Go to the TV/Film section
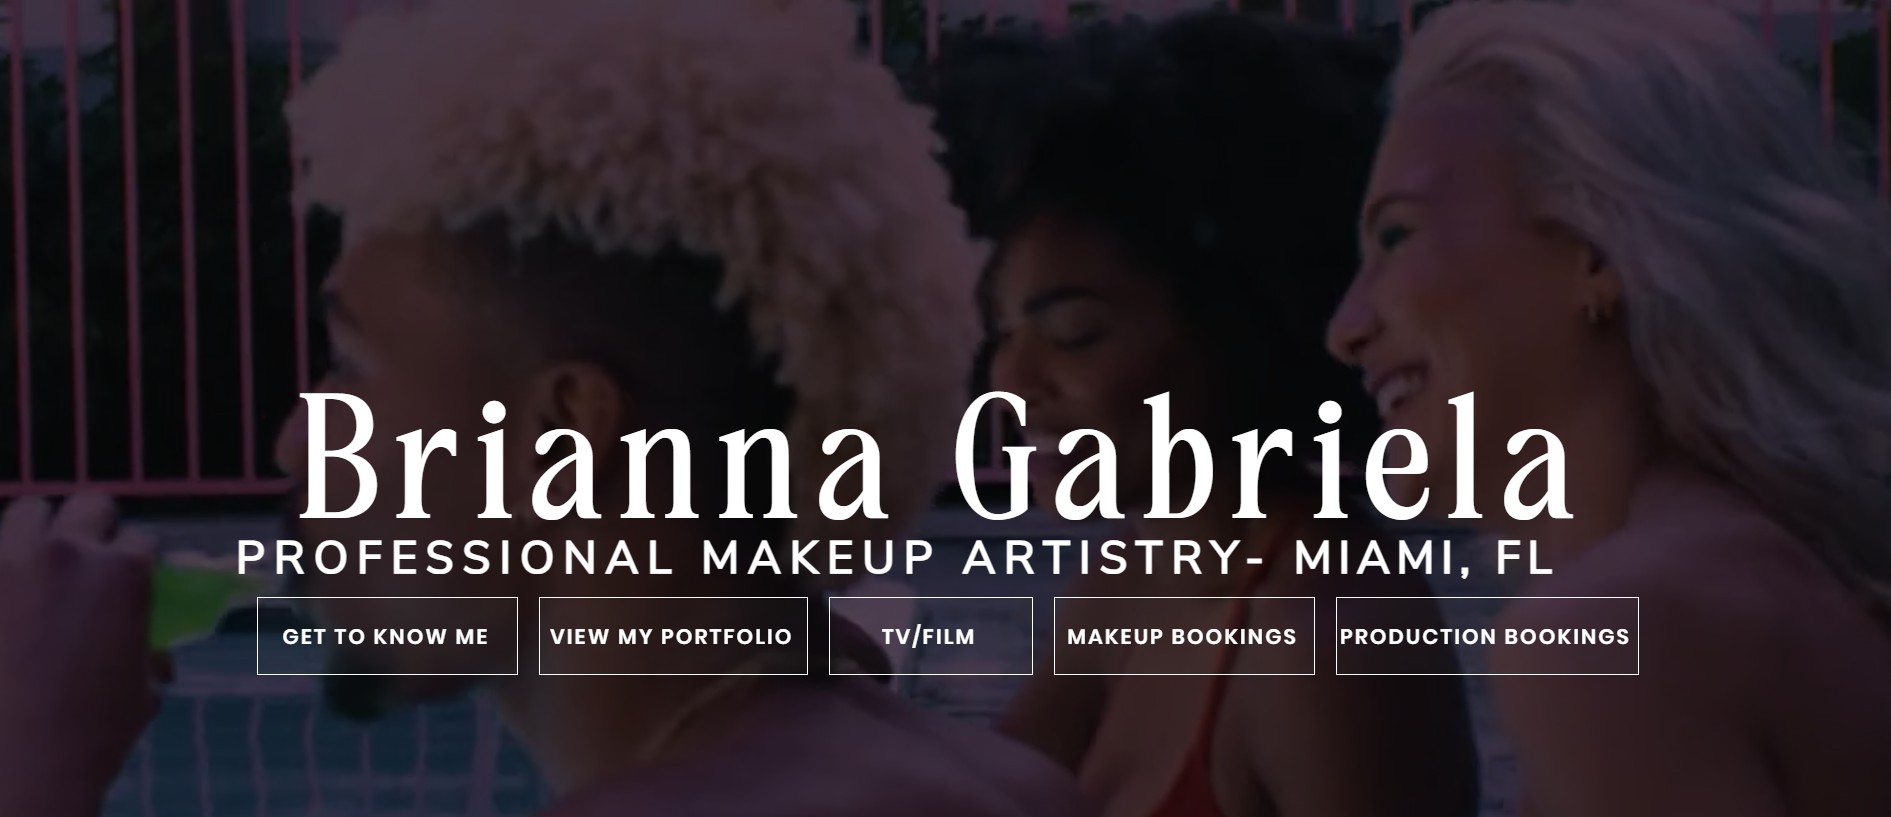The height and width of the screenshot is (817, 1891). pos(930,636)
